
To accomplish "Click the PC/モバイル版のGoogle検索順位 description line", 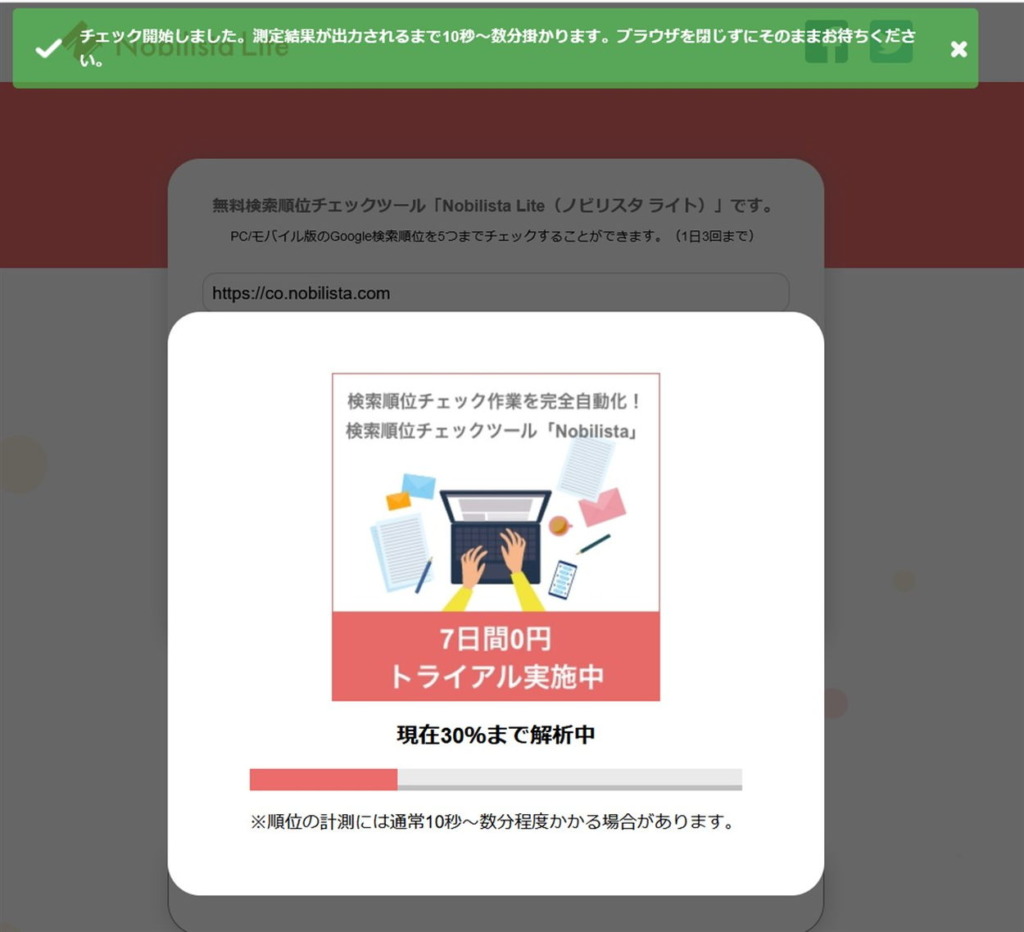I will pyautogui.click(x=494, y=236).
